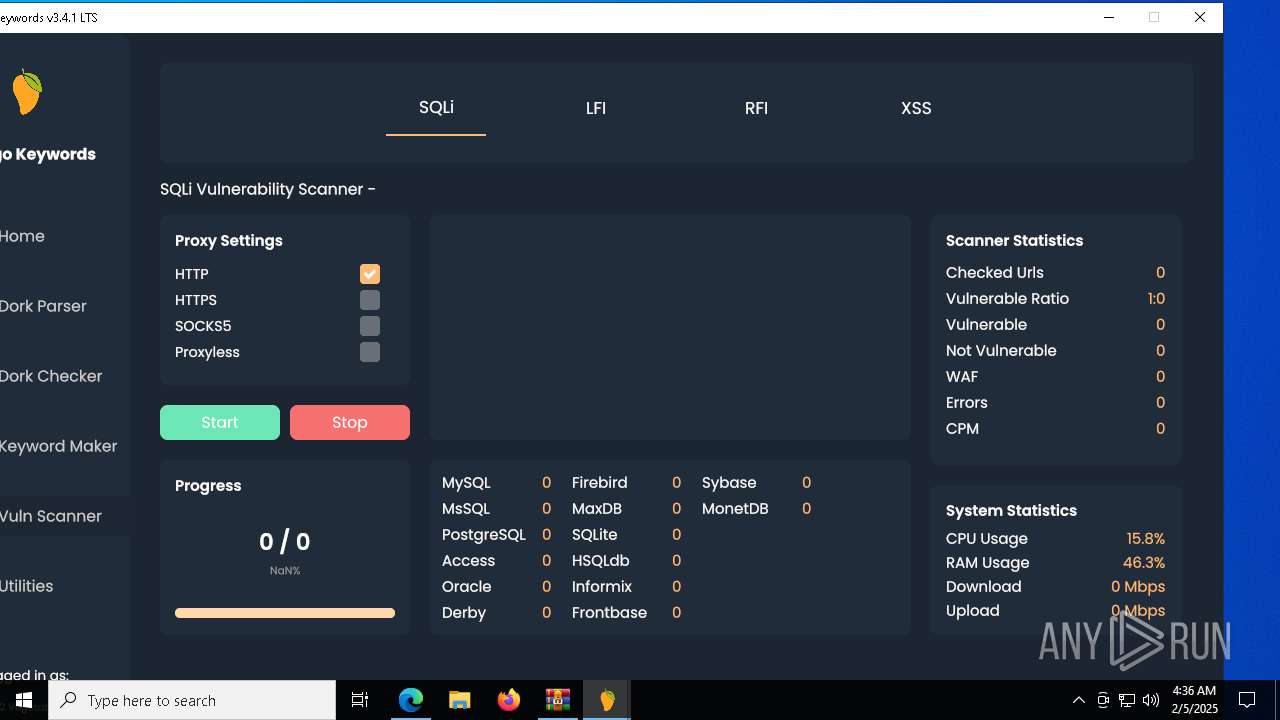Open Utilities in the sidebar
Screen dimensions: 1280x720
point(27,586)
